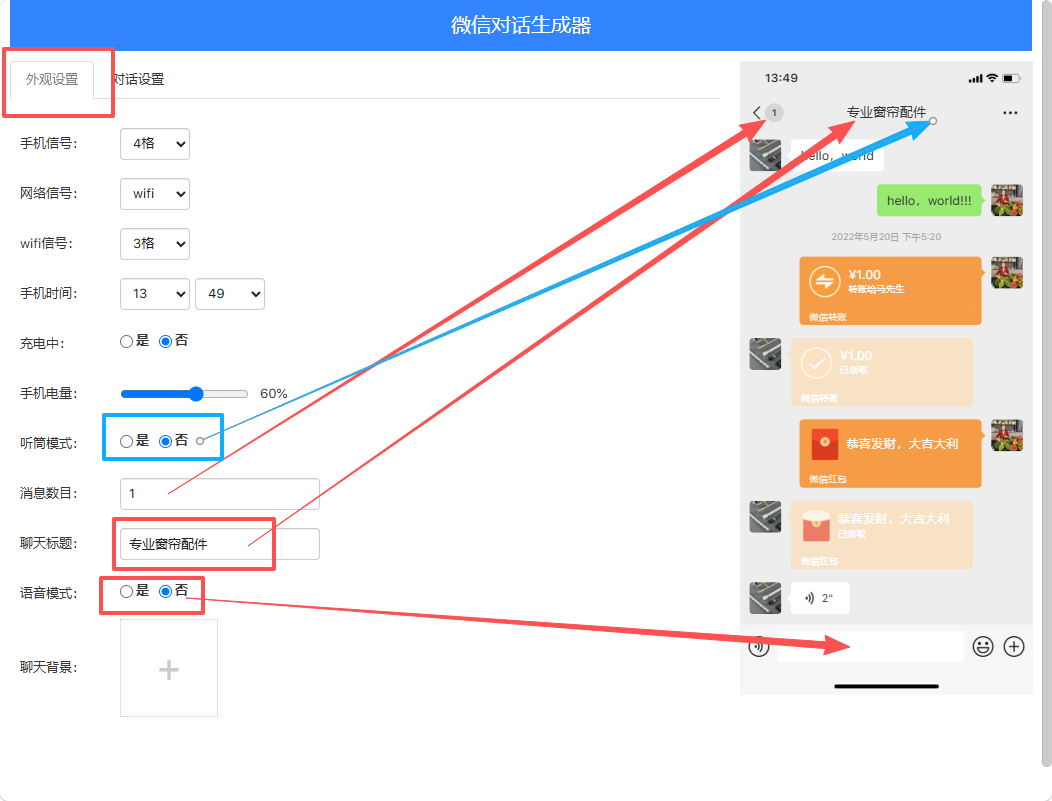Click the 13:49 time in preview

(x=781, y=78)
